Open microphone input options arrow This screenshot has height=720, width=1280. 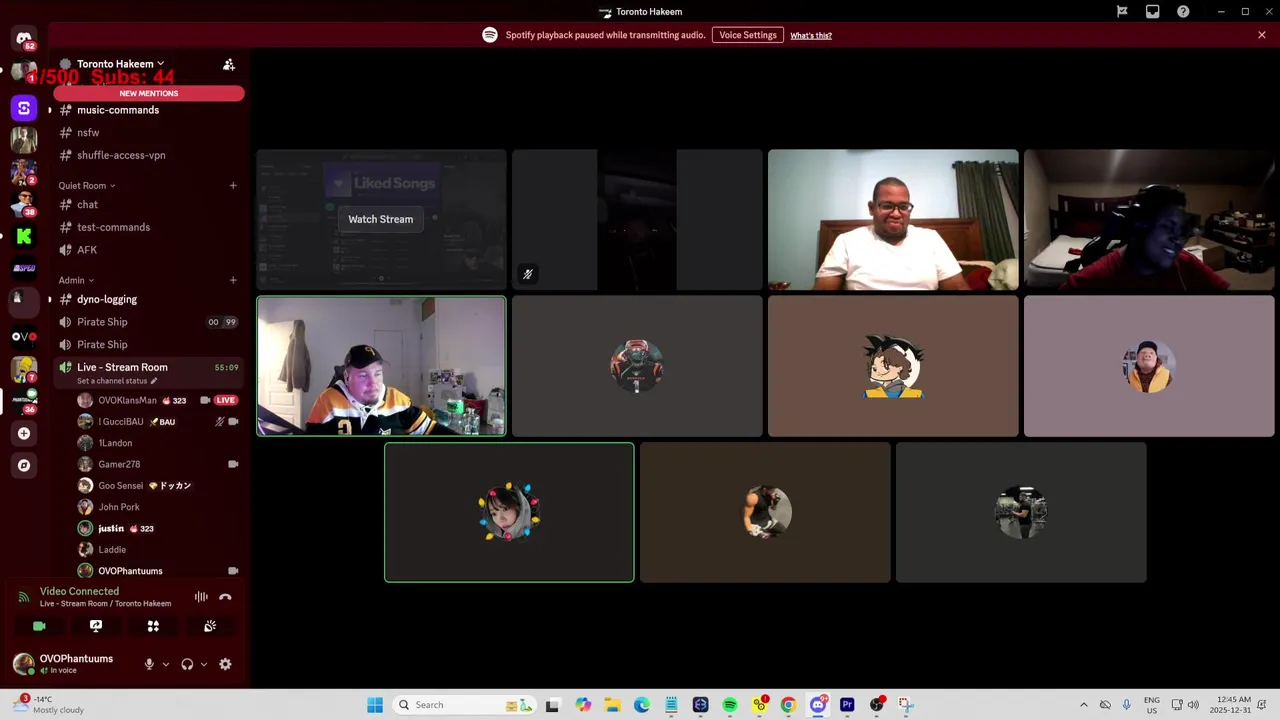point(166,664)
